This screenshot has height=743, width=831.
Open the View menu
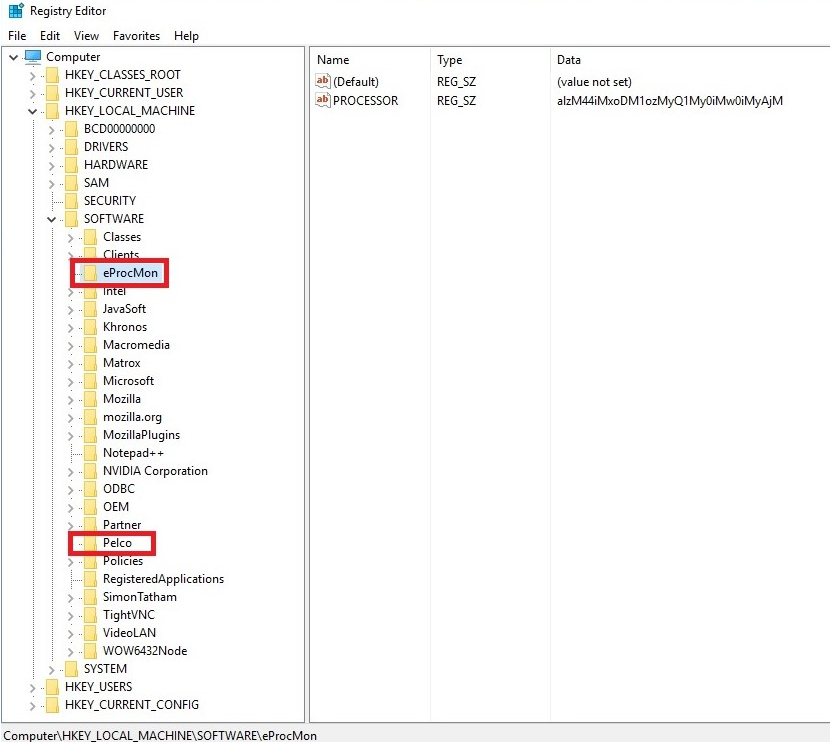[x=86, y=36]
